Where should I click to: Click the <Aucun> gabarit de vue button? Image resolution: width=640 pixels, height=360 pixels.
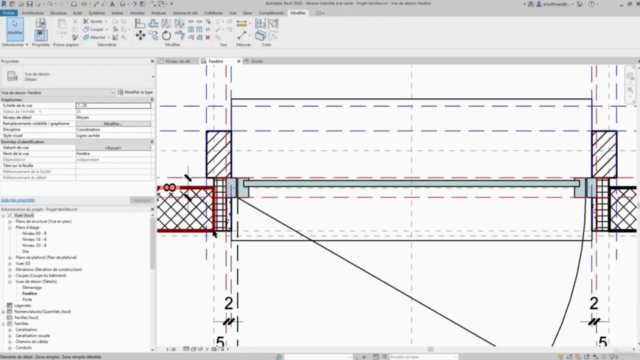pos(113,148)
